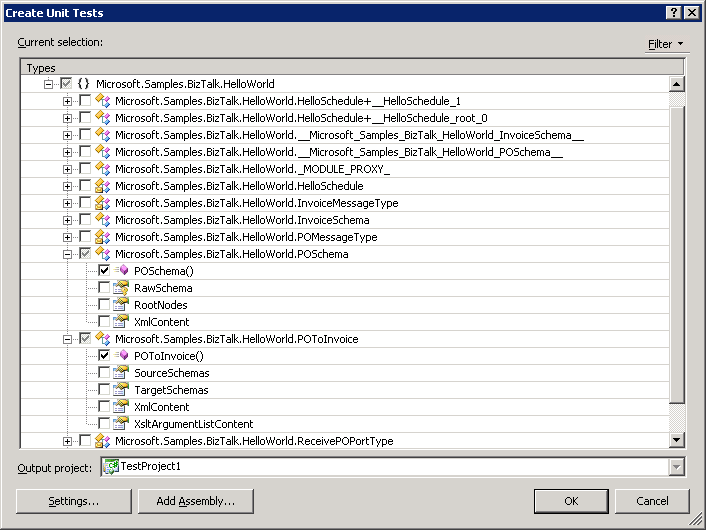Image resolution: width=706 pixels, height=530 pixels.
Task: Collapse the HelloWorld.POSchema node
Action: 67,254
